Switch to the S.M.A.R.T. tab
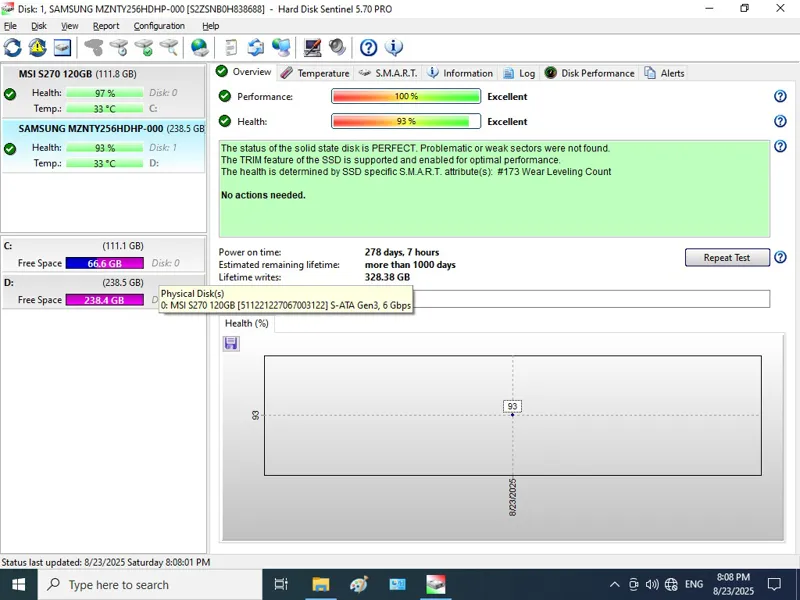The height and width of the screenshot is (600, 800). pyautogui.click(x=388, y=73)
